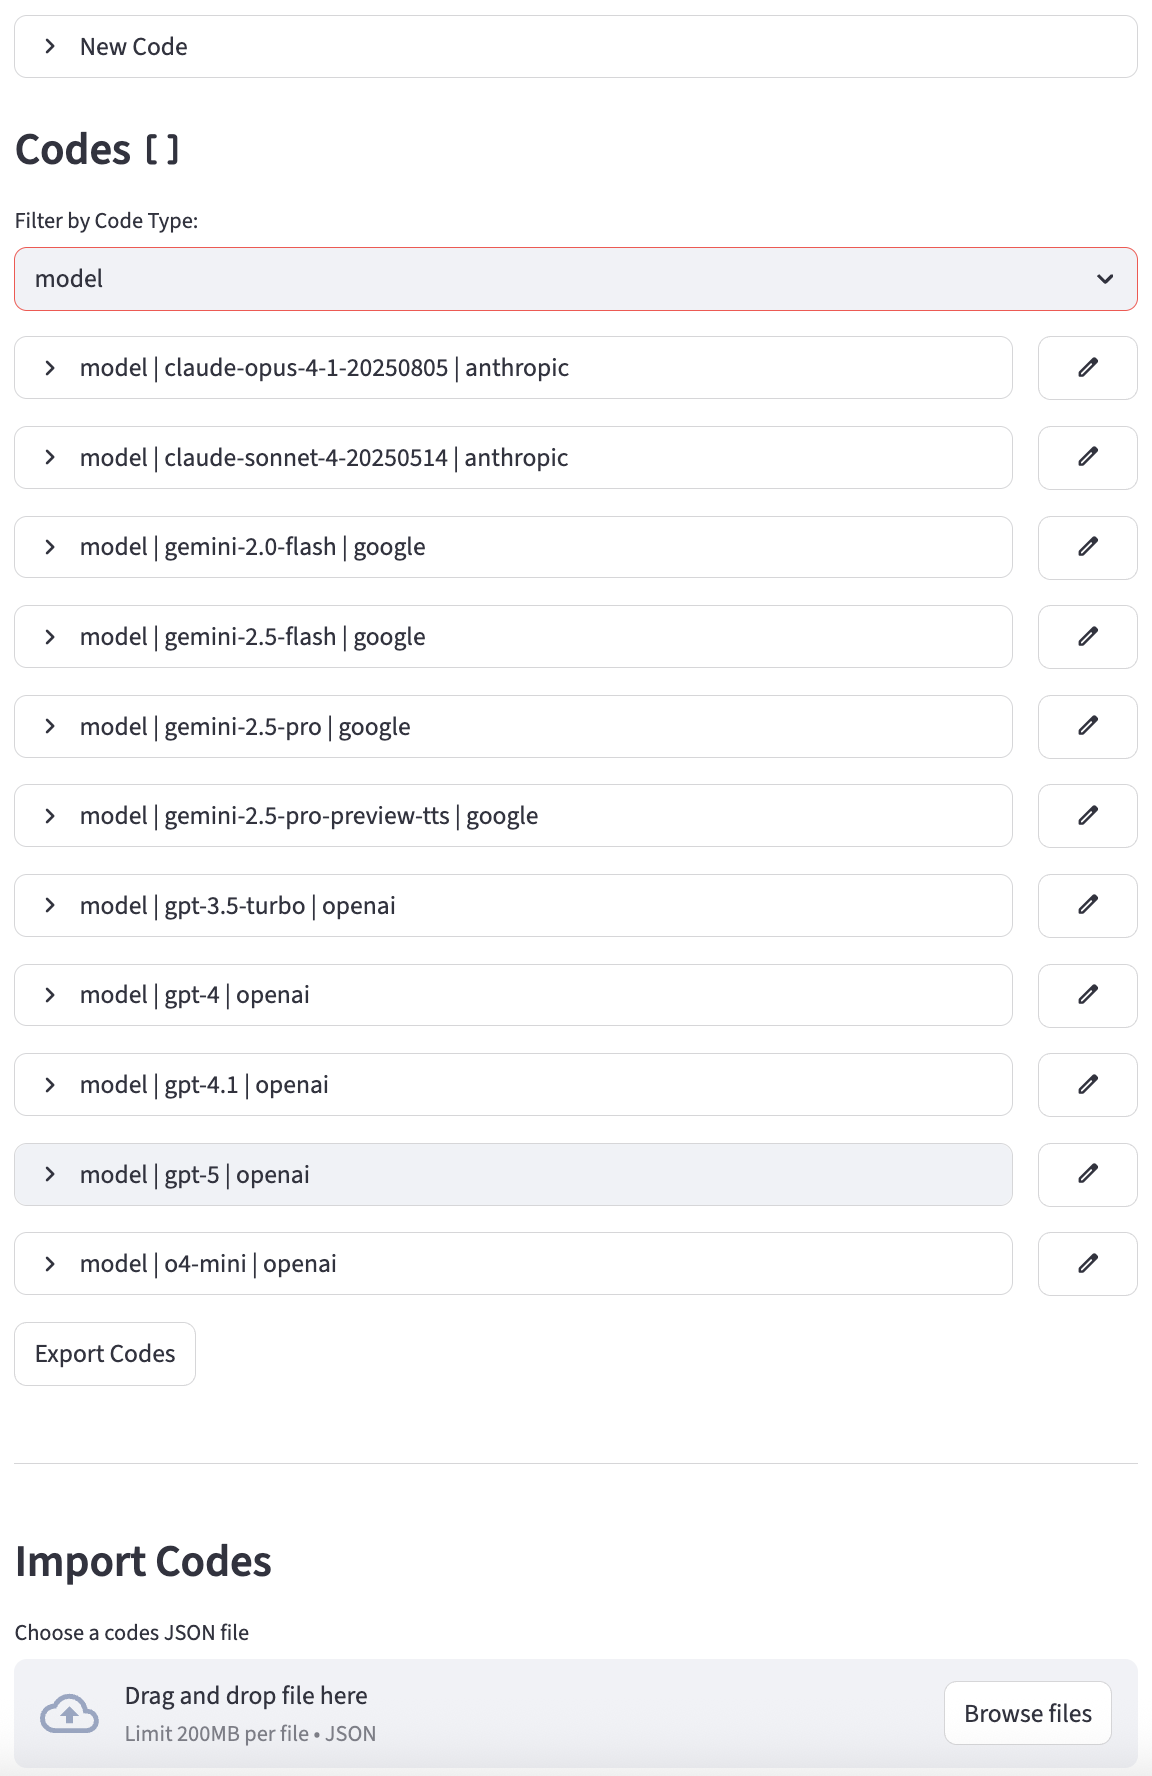Click pencil icon for claude-sonnet-4-20250514
The height and width of the screenshot is (1776, 1152).
point(1087,458)
